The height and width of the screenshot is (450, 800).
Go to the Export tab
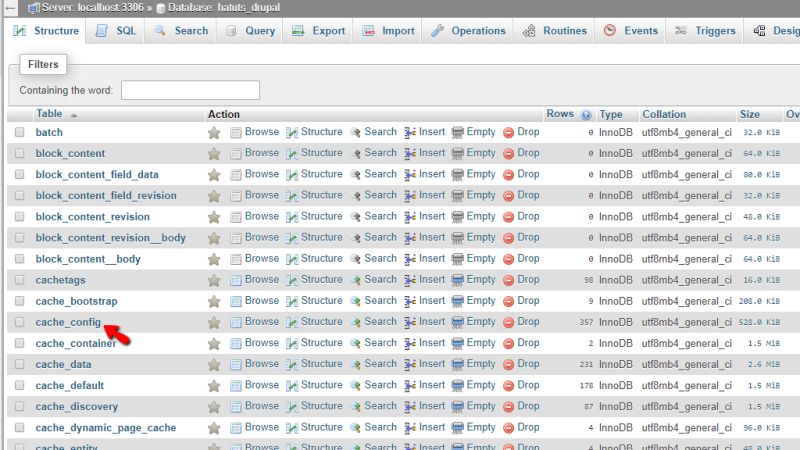[x=319, y=31]
